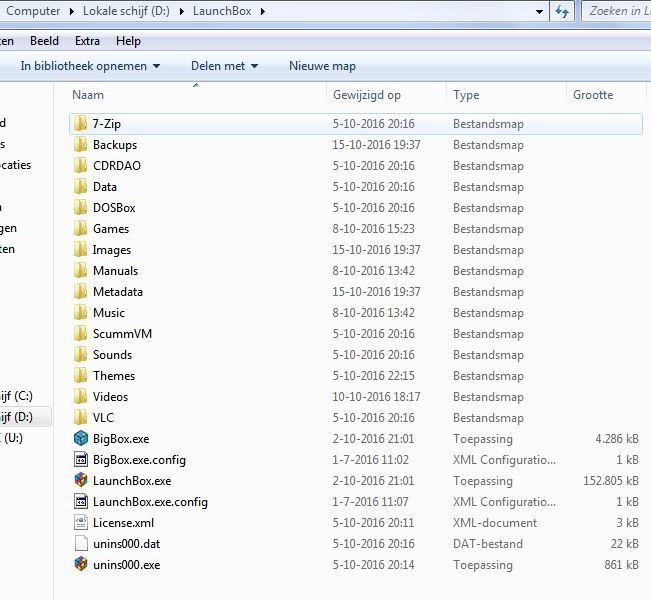The width and height of the screenshot is (651, 600).
Task: Click the date 10-10-2016 18:17
Action: point(376,397)
